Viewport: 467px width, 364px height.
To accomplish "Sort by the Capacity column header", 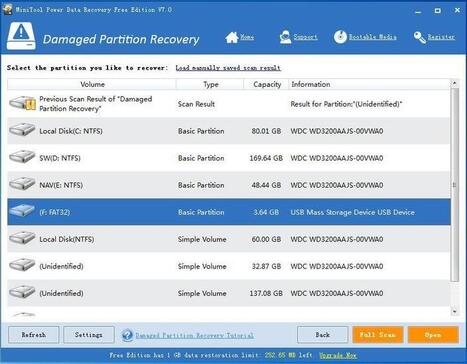I will [x=267, y=84].
